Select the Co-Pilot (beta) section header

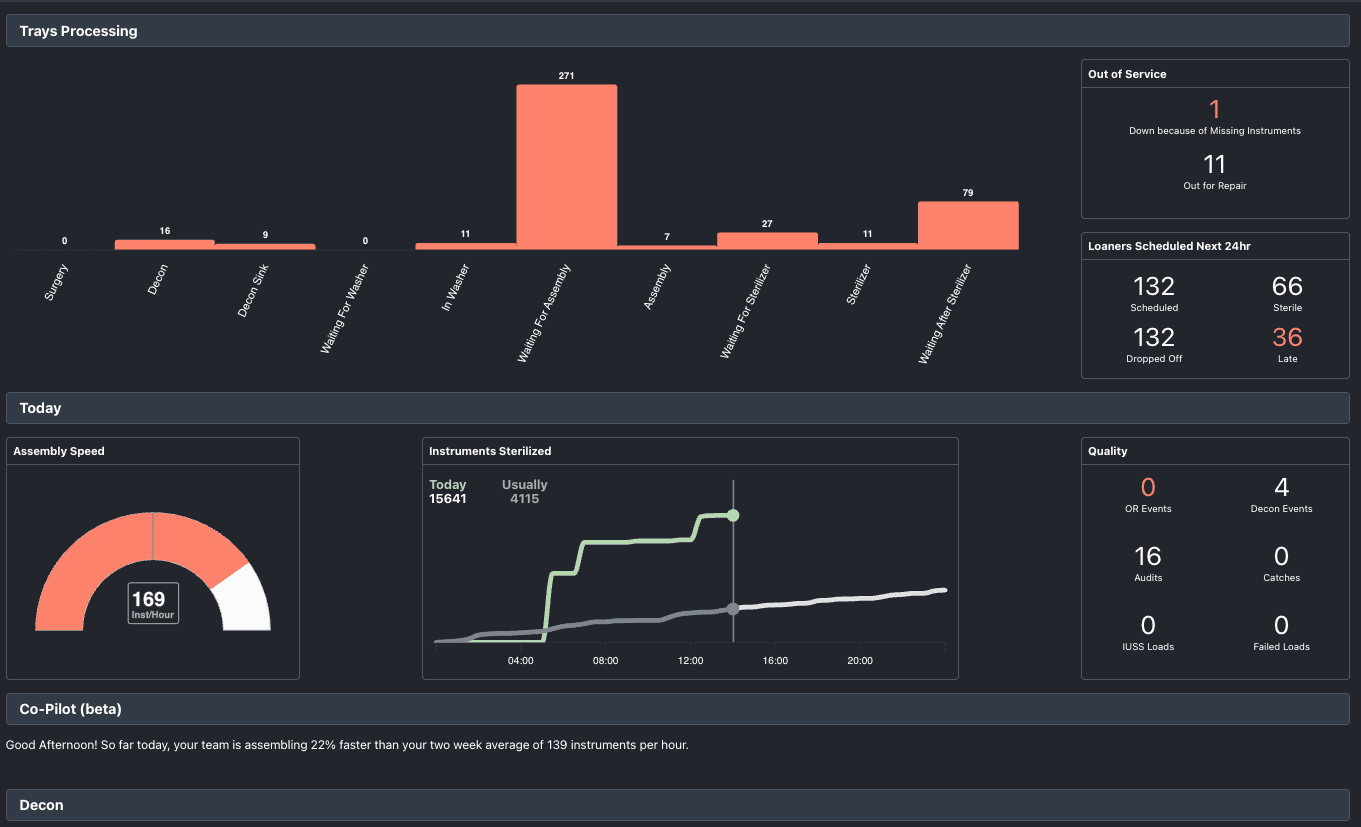(x=678, y=709)
